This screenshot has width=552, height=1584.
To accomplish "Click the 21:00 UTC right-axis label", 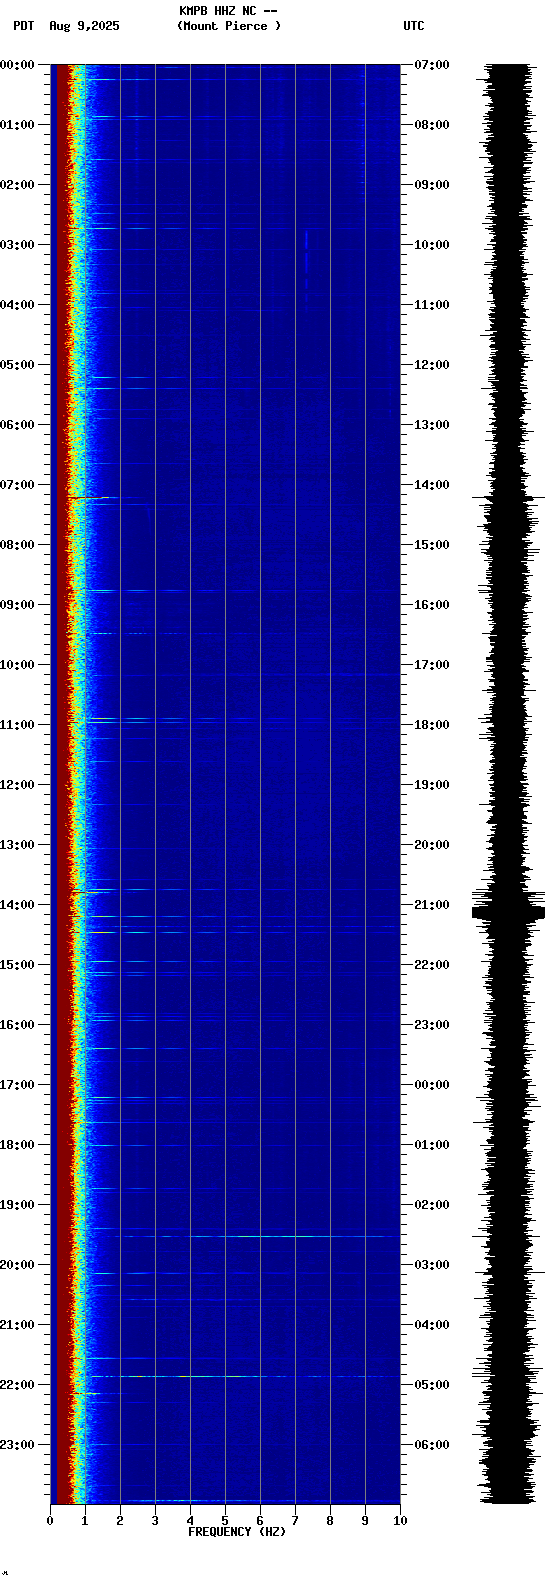I will 431,905.
